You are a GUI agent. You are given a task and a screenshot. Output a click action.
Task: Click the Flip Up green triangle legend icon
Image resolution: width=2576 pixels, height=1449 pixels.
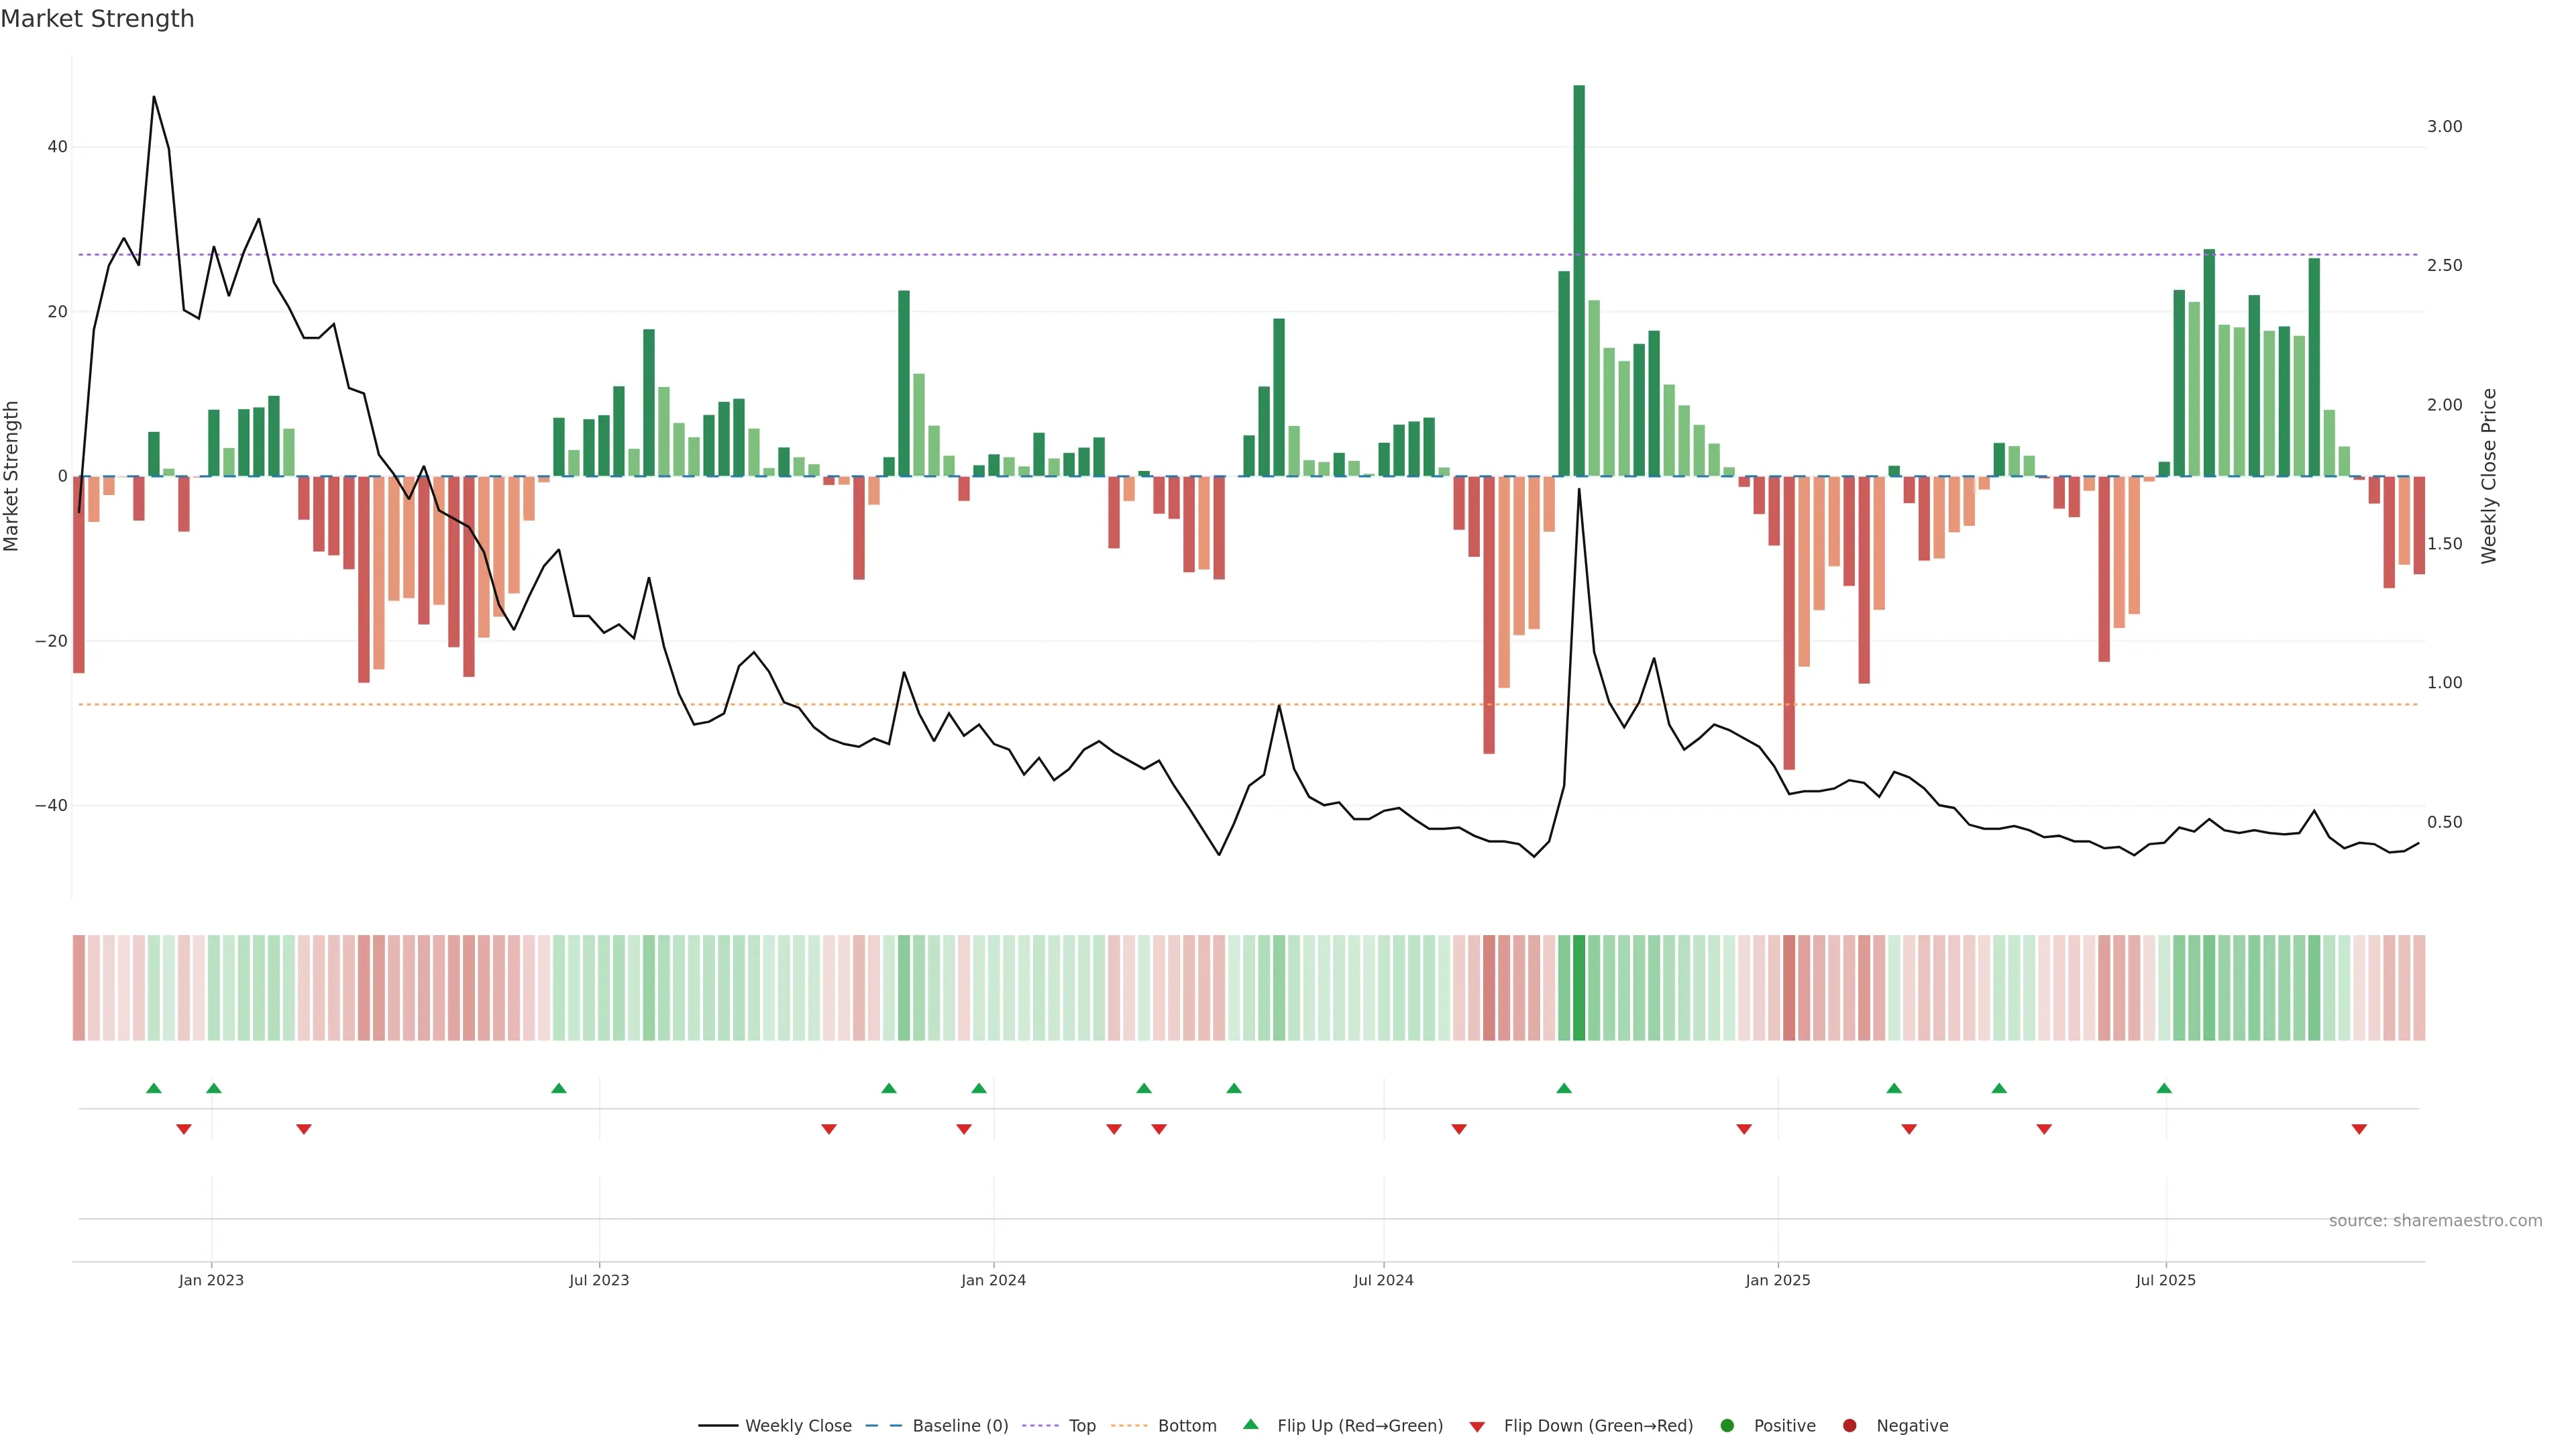point(1250,1425)
